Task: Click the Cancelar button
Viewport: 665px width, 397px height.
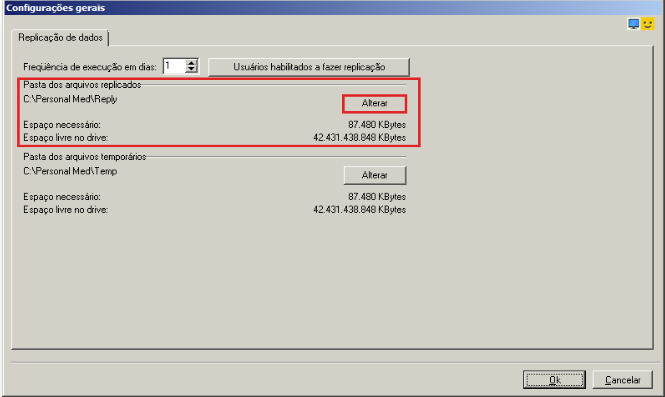Action: 622,380
